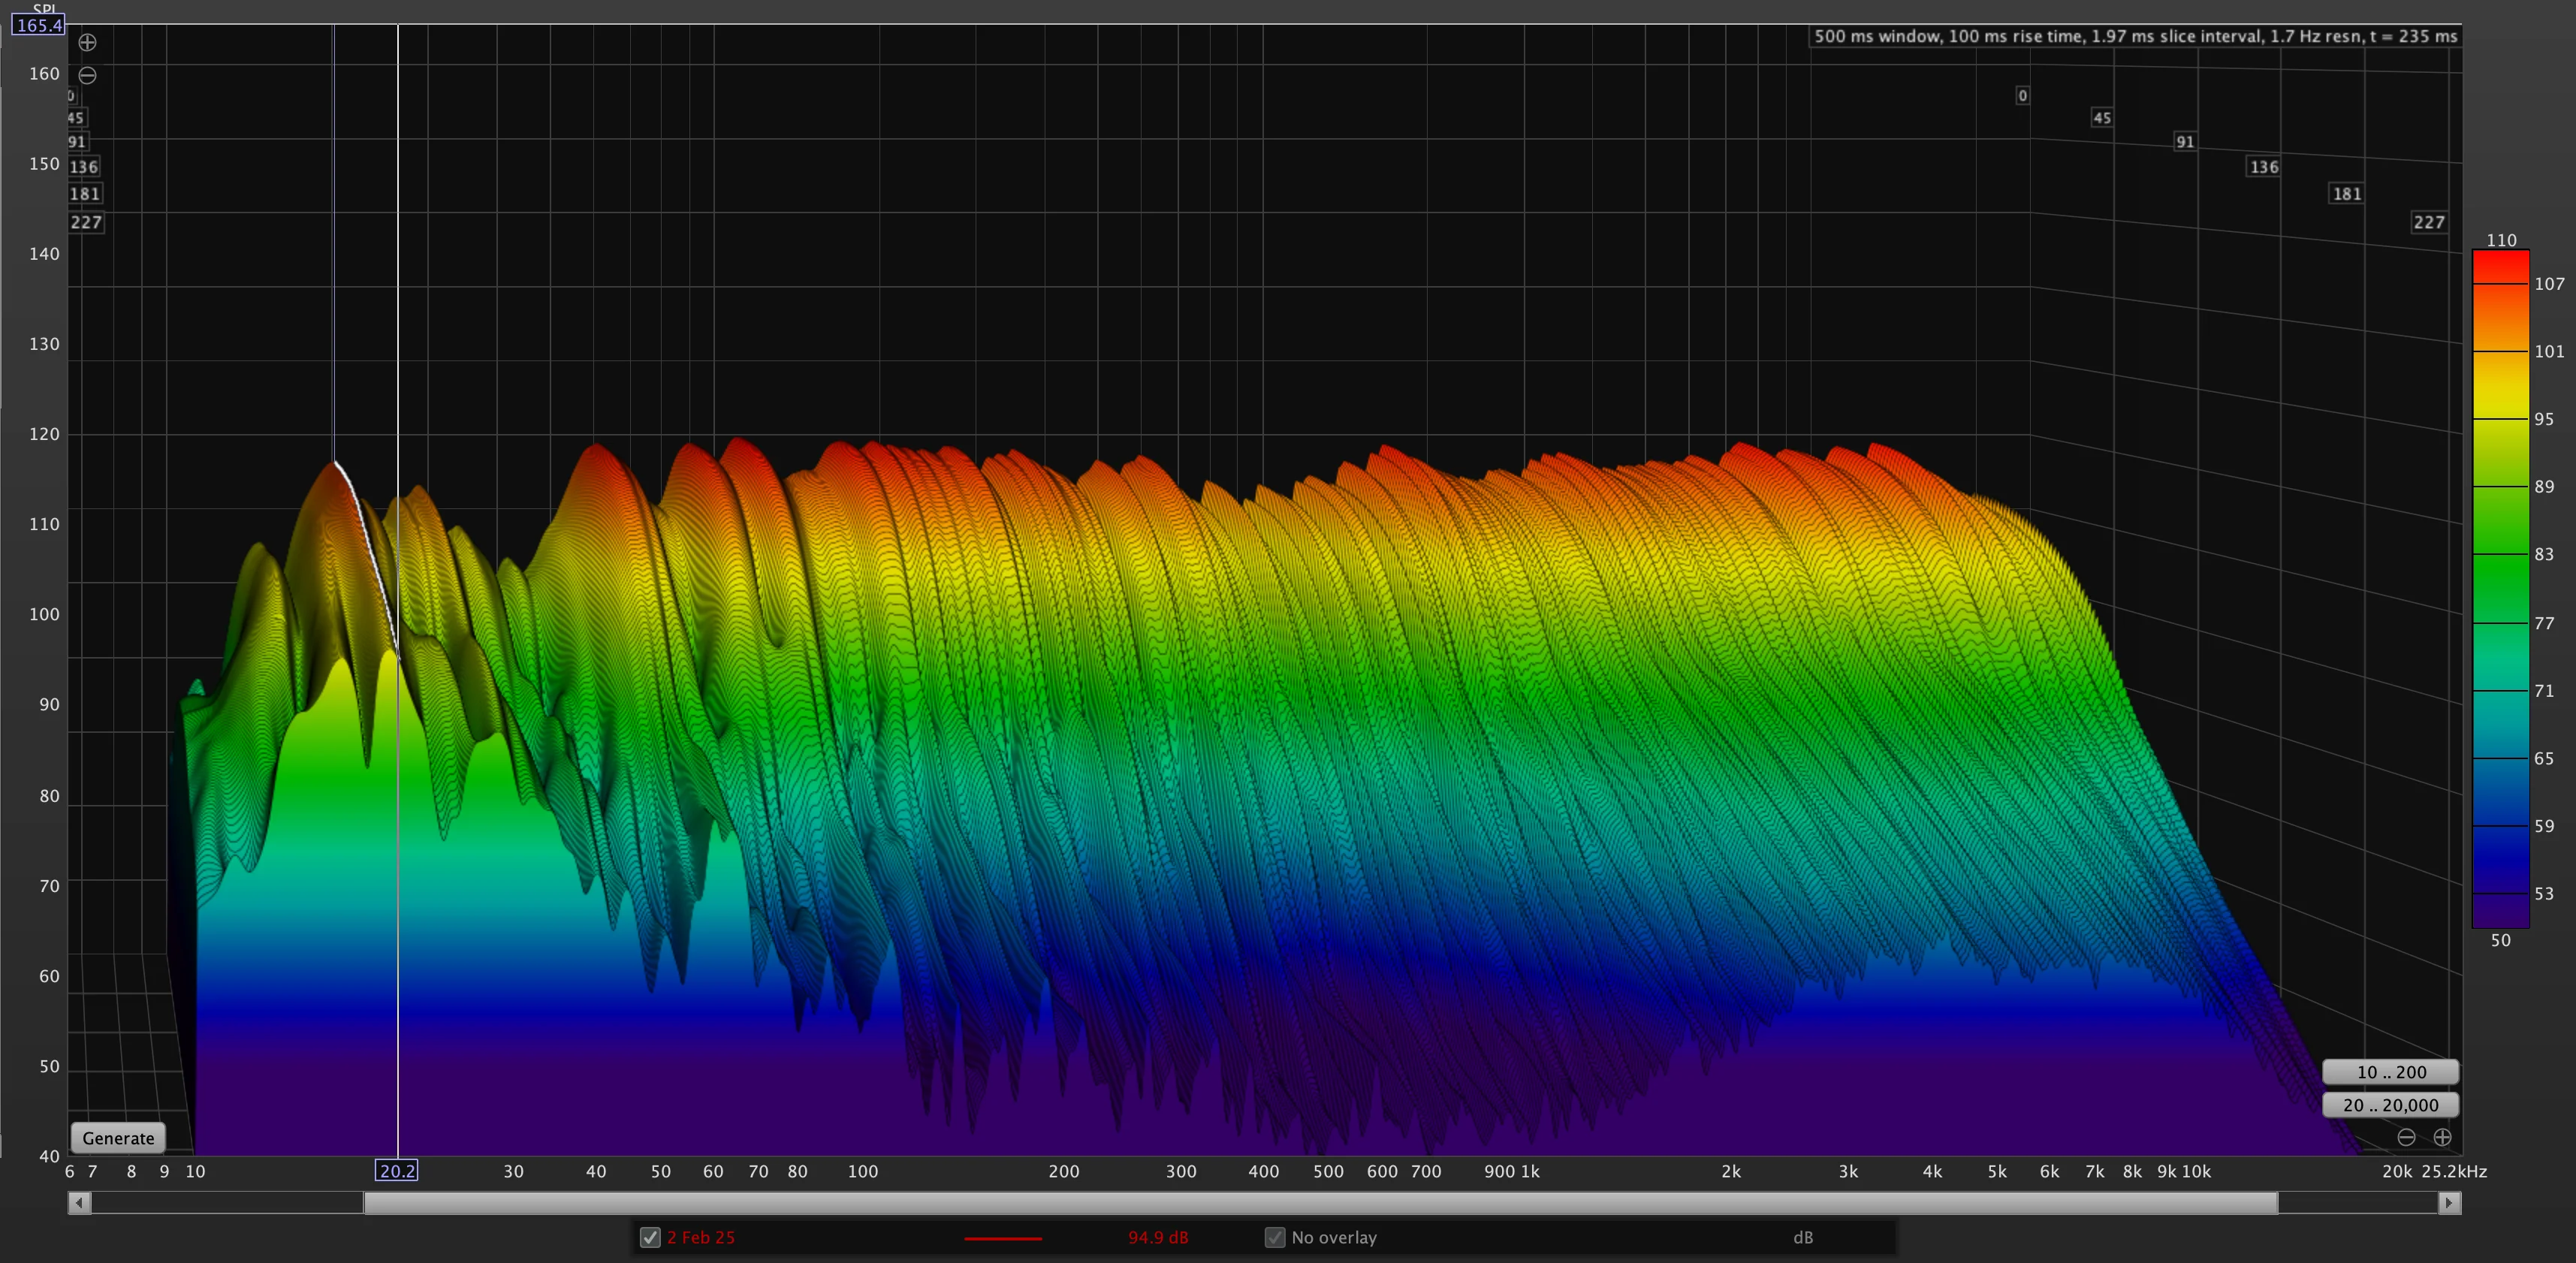The image size is (2576, 1263).
Task: Click the red trace line sample in legend
Action: point(1003,1238)
